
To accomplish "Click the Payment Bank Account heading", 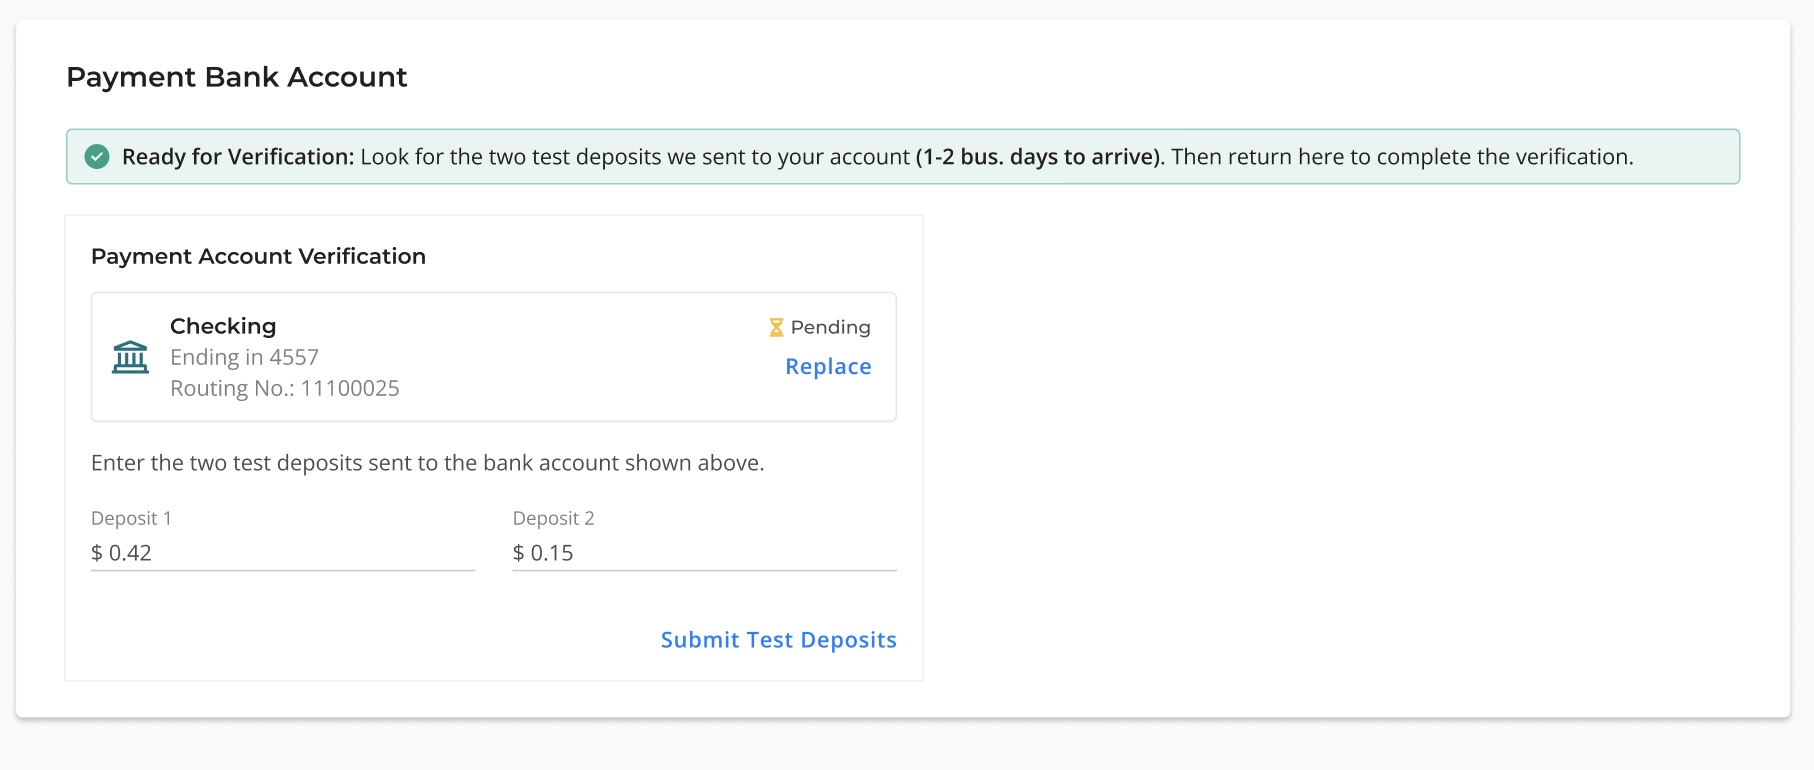I will click(237, 77).
